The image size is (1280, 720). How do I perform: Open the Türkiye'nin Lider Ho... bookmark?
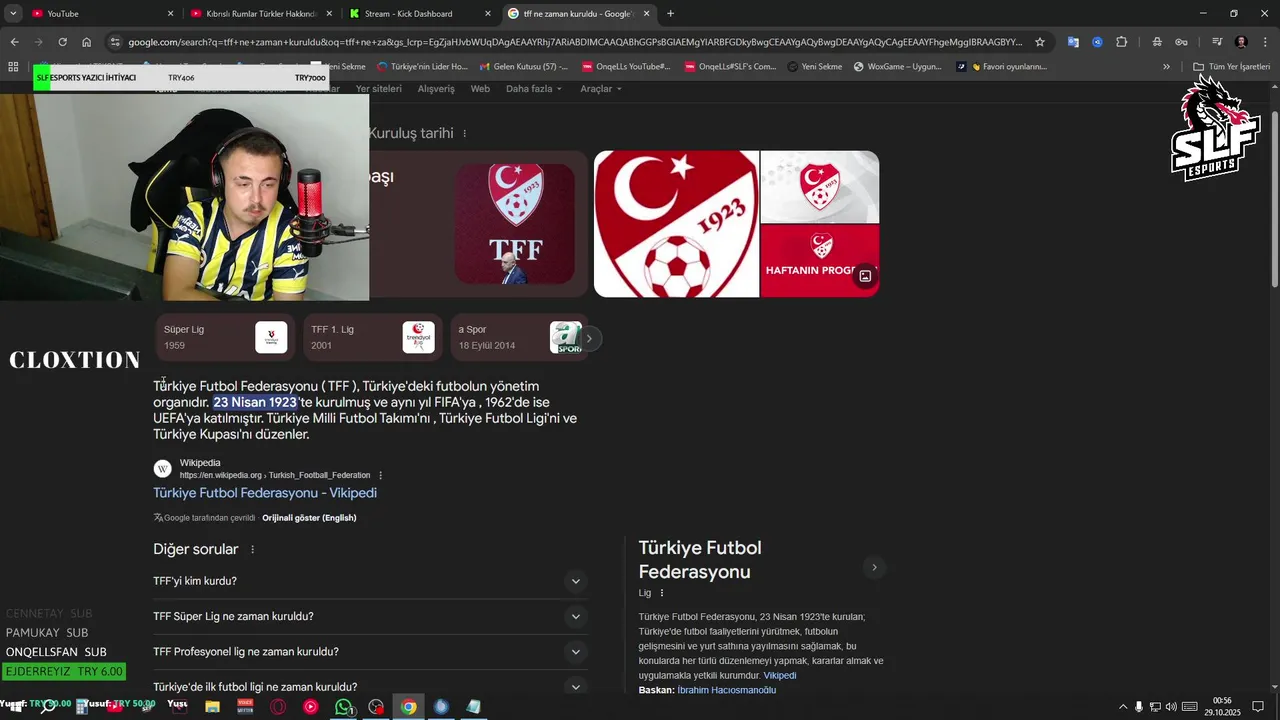[422, 66]
